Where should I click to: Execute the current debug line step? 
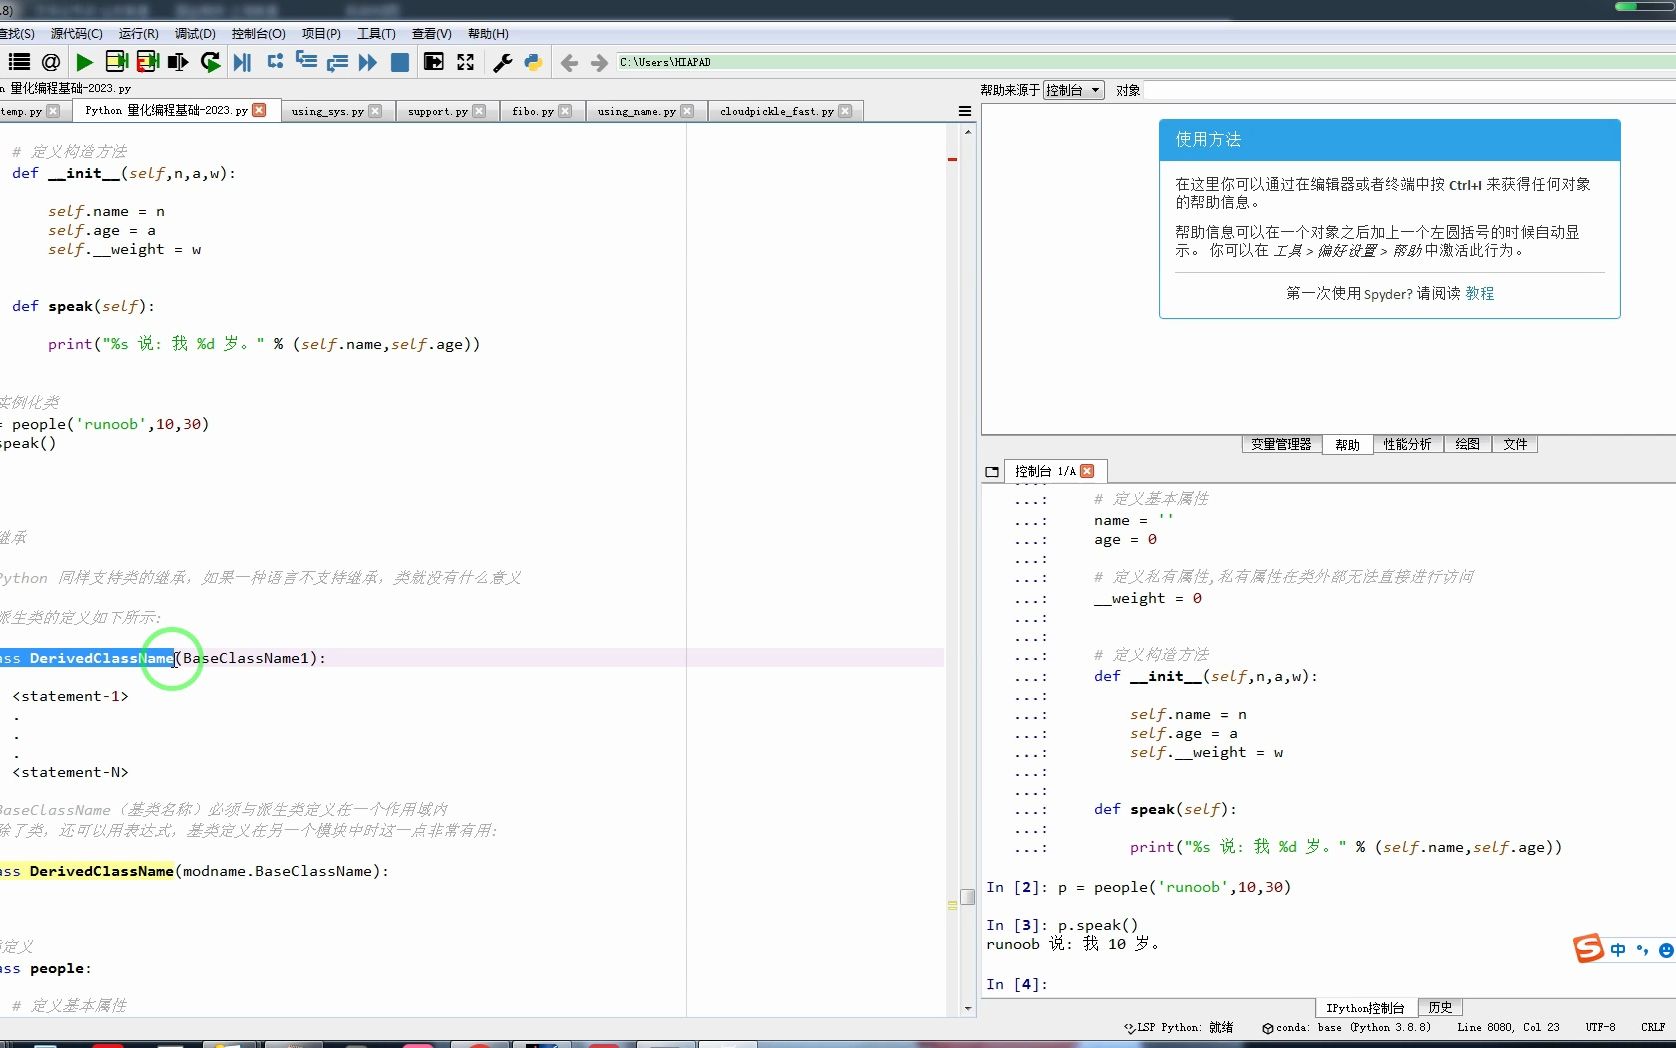[275, 62]
